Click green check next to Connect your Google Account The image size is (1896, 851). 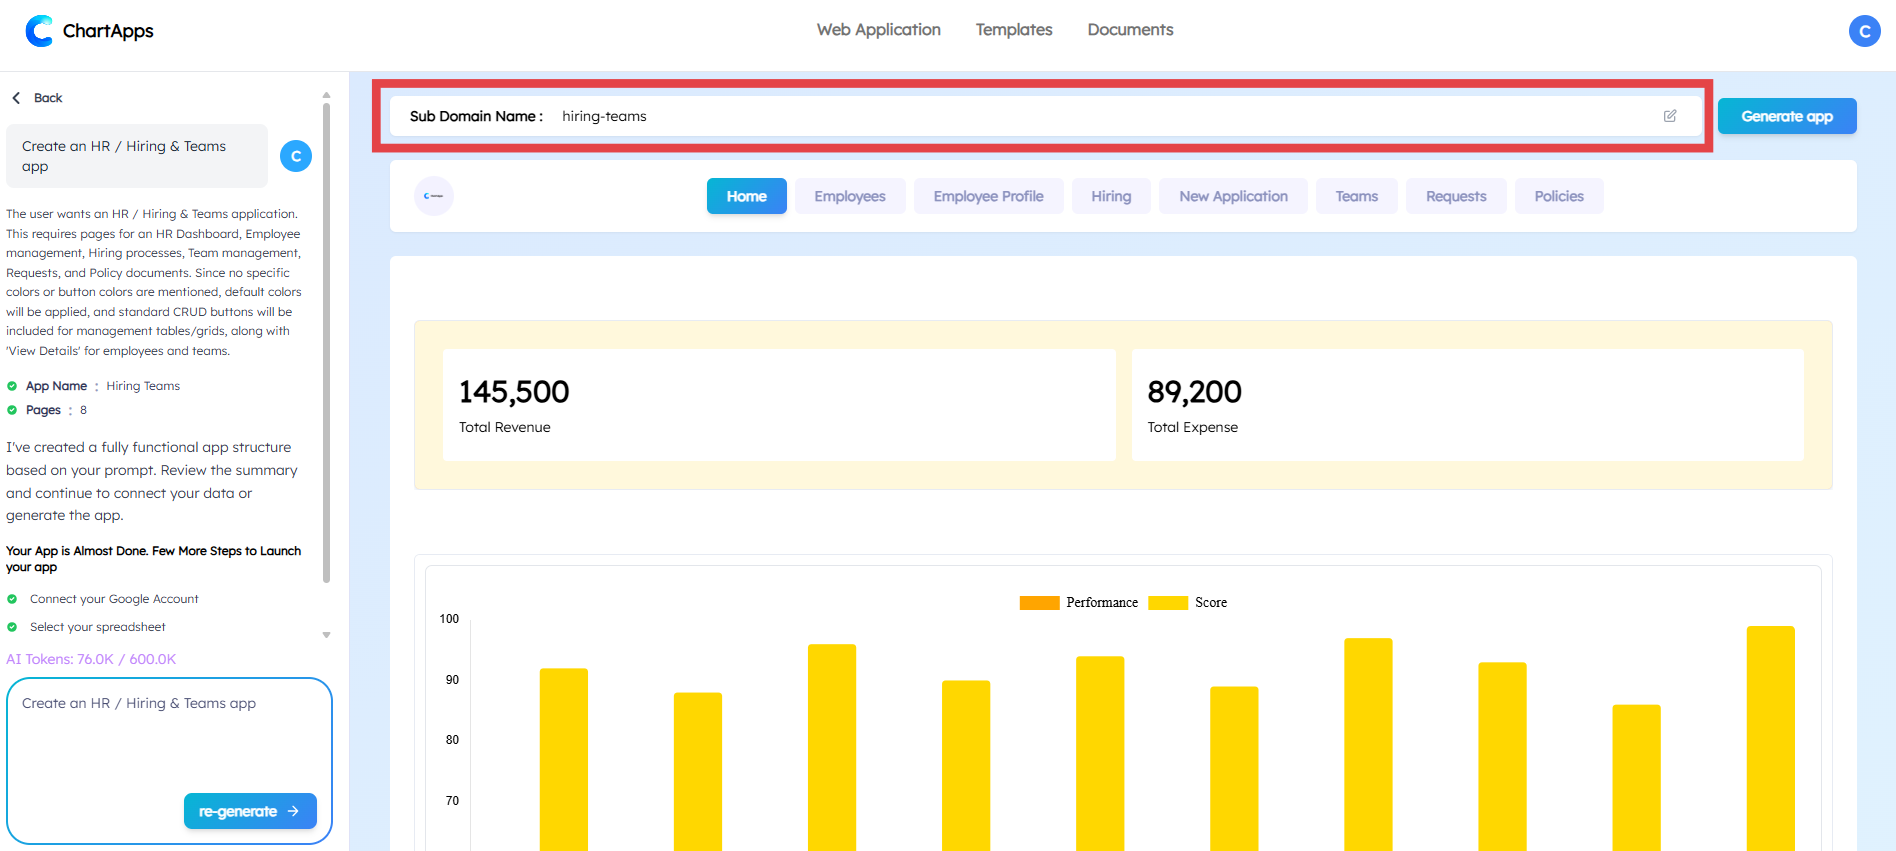click(x=12, y=599)
